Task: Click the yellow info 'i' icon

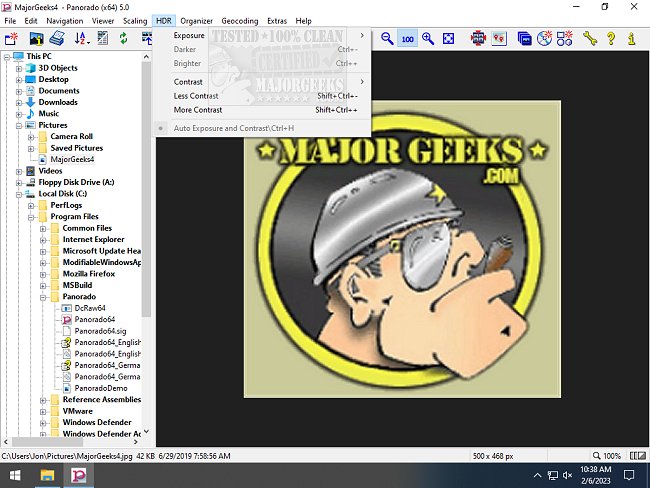Action: 631,39
